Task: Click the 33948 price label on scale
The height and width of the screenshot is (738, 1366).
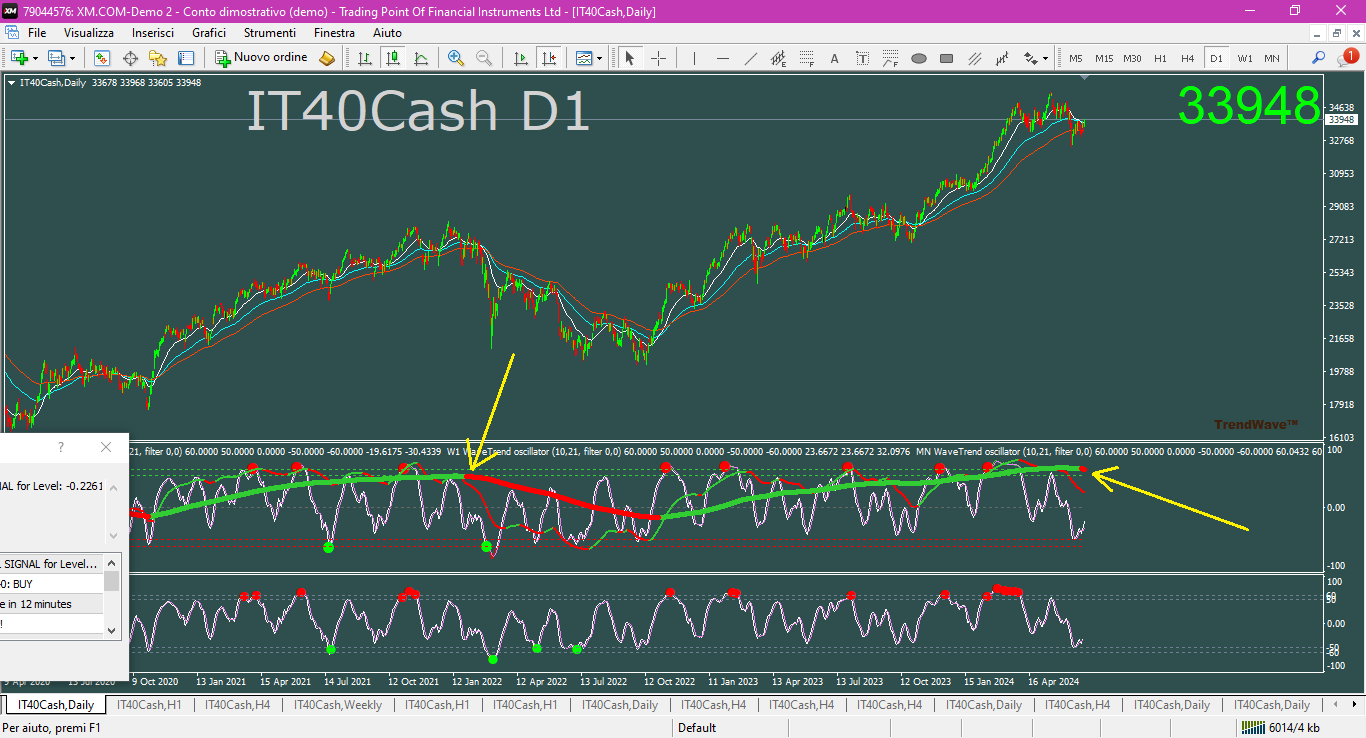Action: (x=1340, y=120)
